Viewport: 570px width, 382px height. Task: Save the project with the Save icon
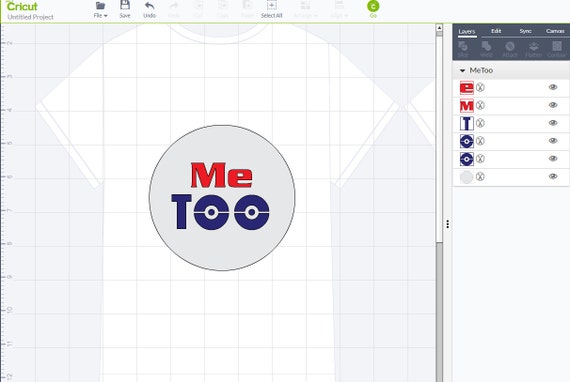(125, 5)
